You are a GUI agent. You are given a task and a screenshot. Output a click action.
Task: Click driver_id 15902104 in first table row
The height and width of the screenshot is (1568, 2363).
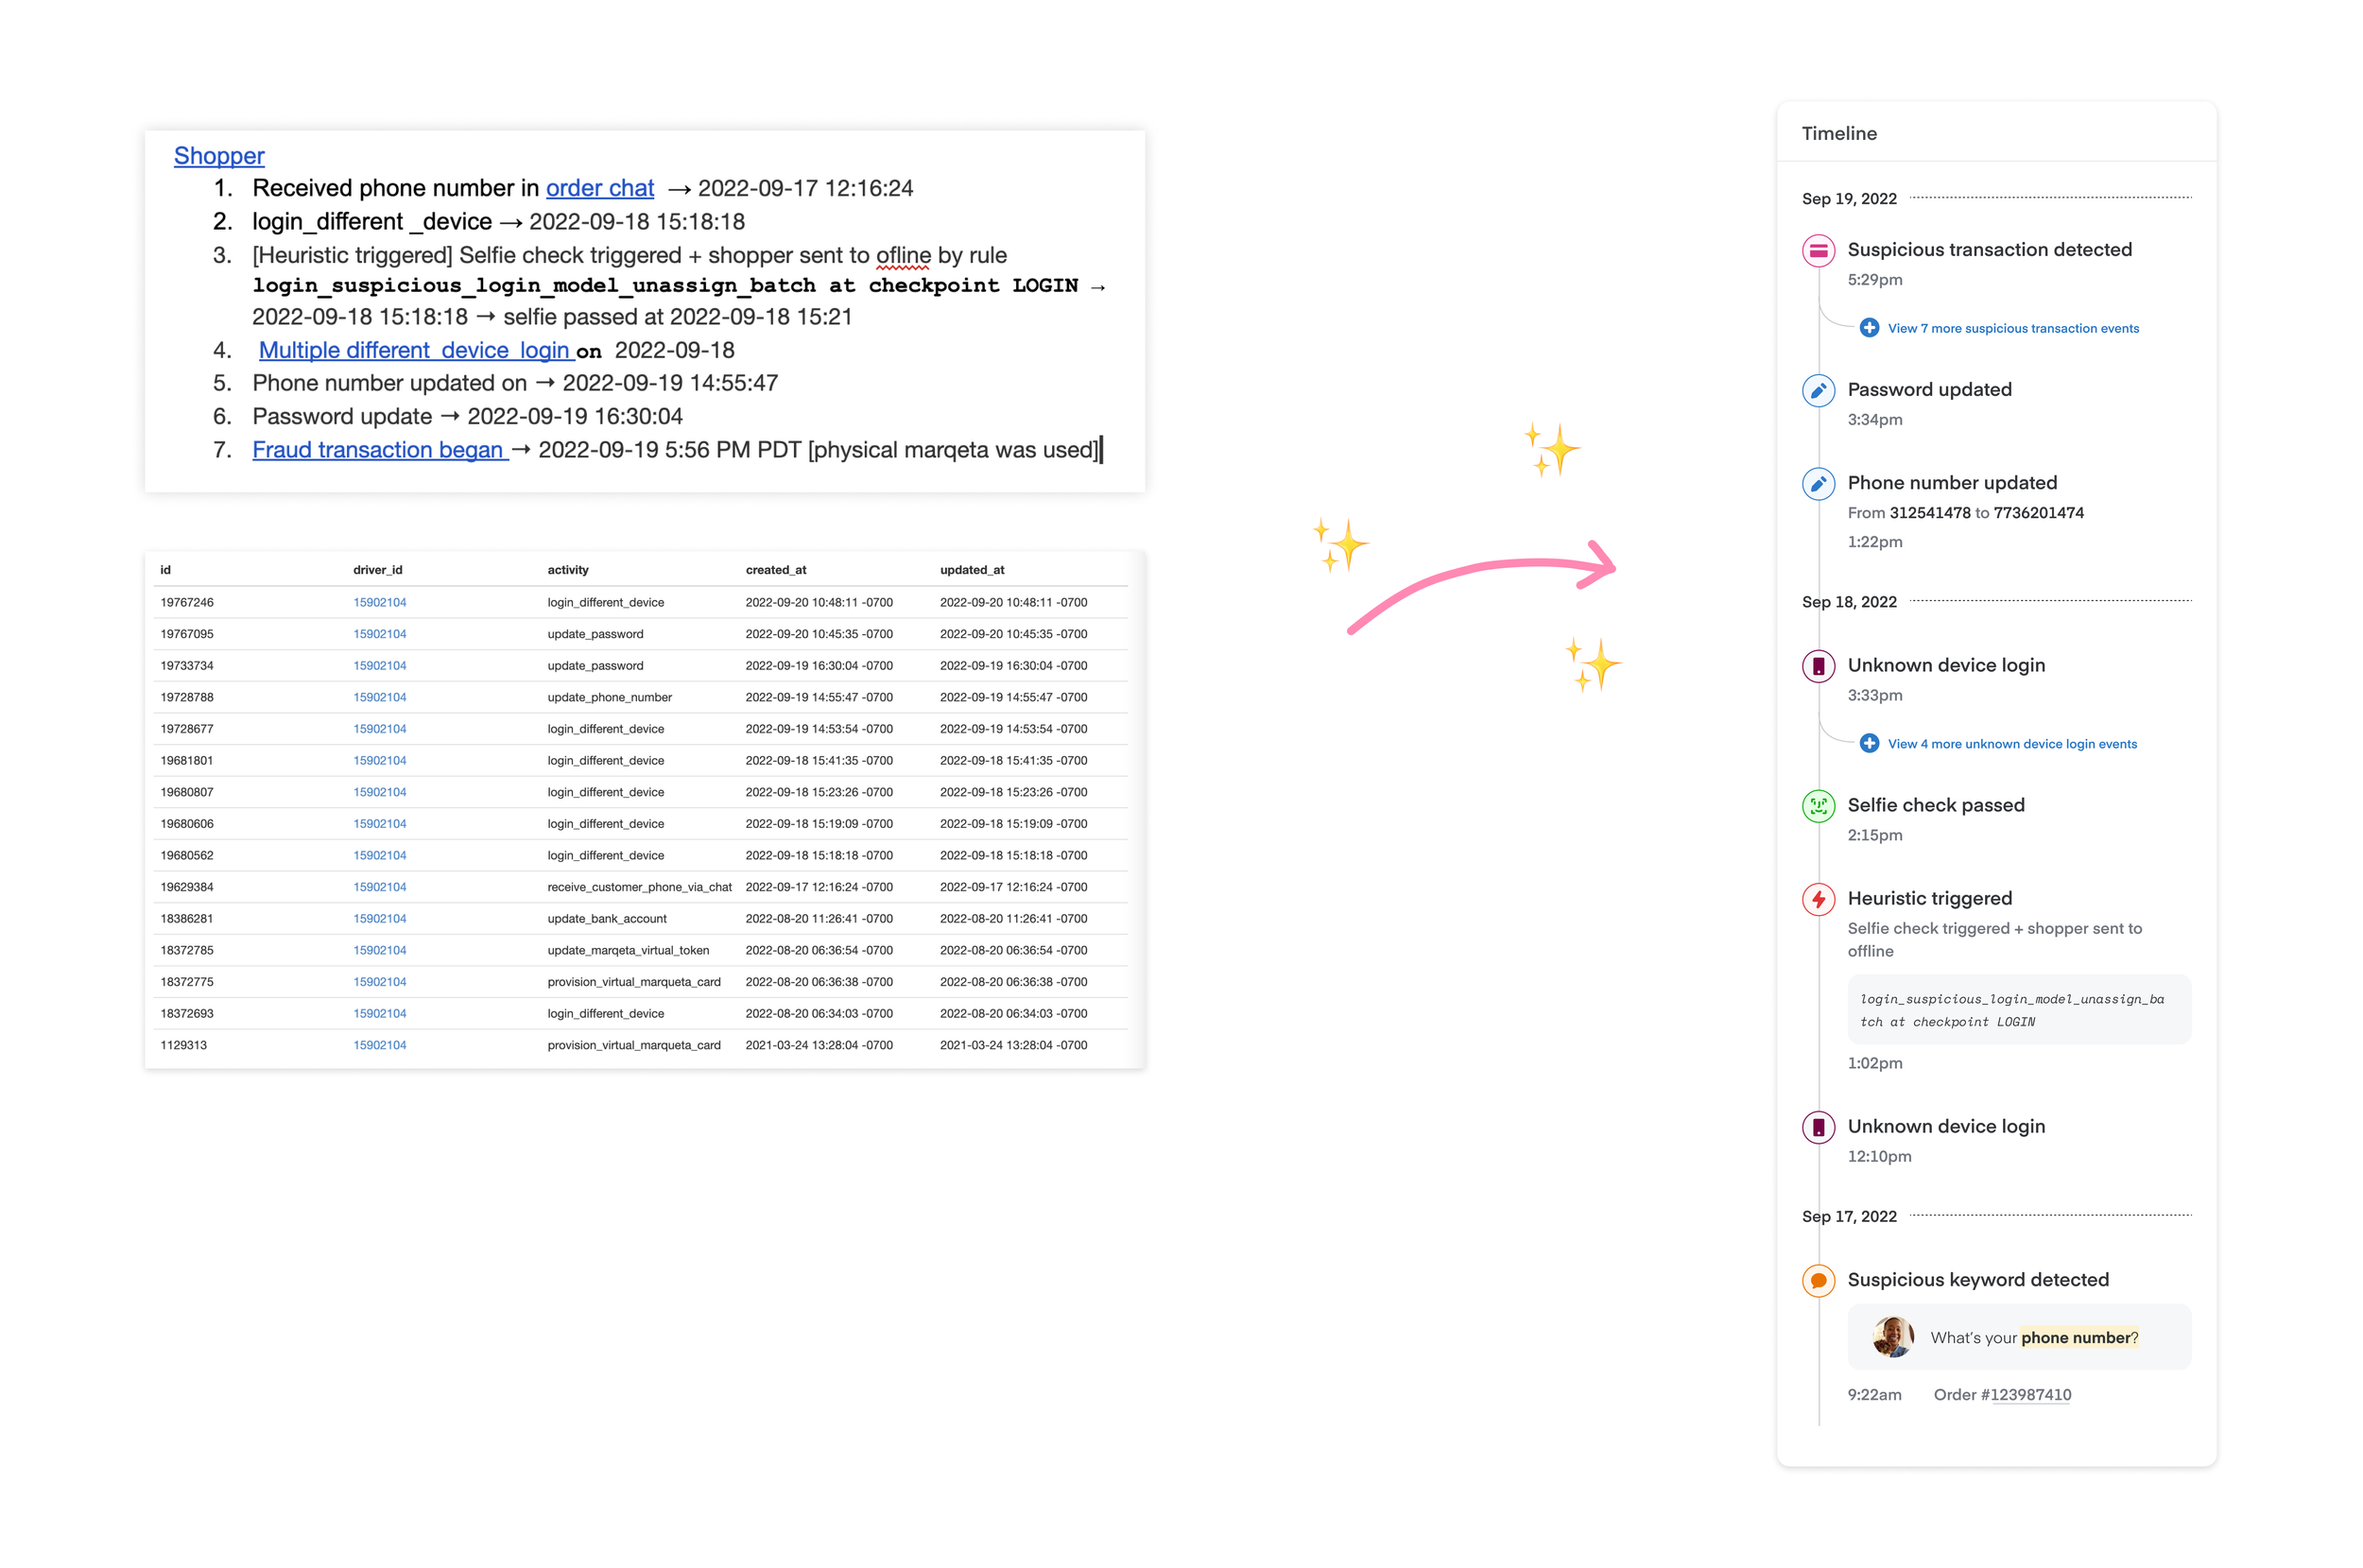(379, 602)
